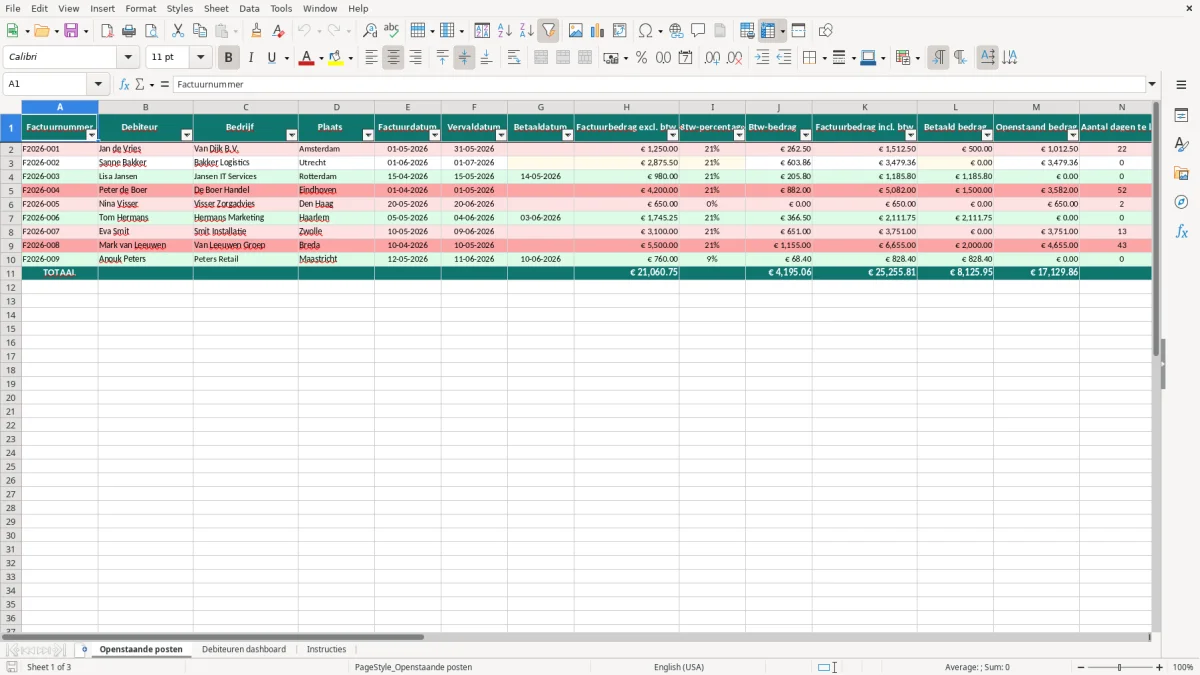Image resolution: width=1200 pixels, height=675 pixels.
Task: Insert a hyperlink
Action: (676, 31)
